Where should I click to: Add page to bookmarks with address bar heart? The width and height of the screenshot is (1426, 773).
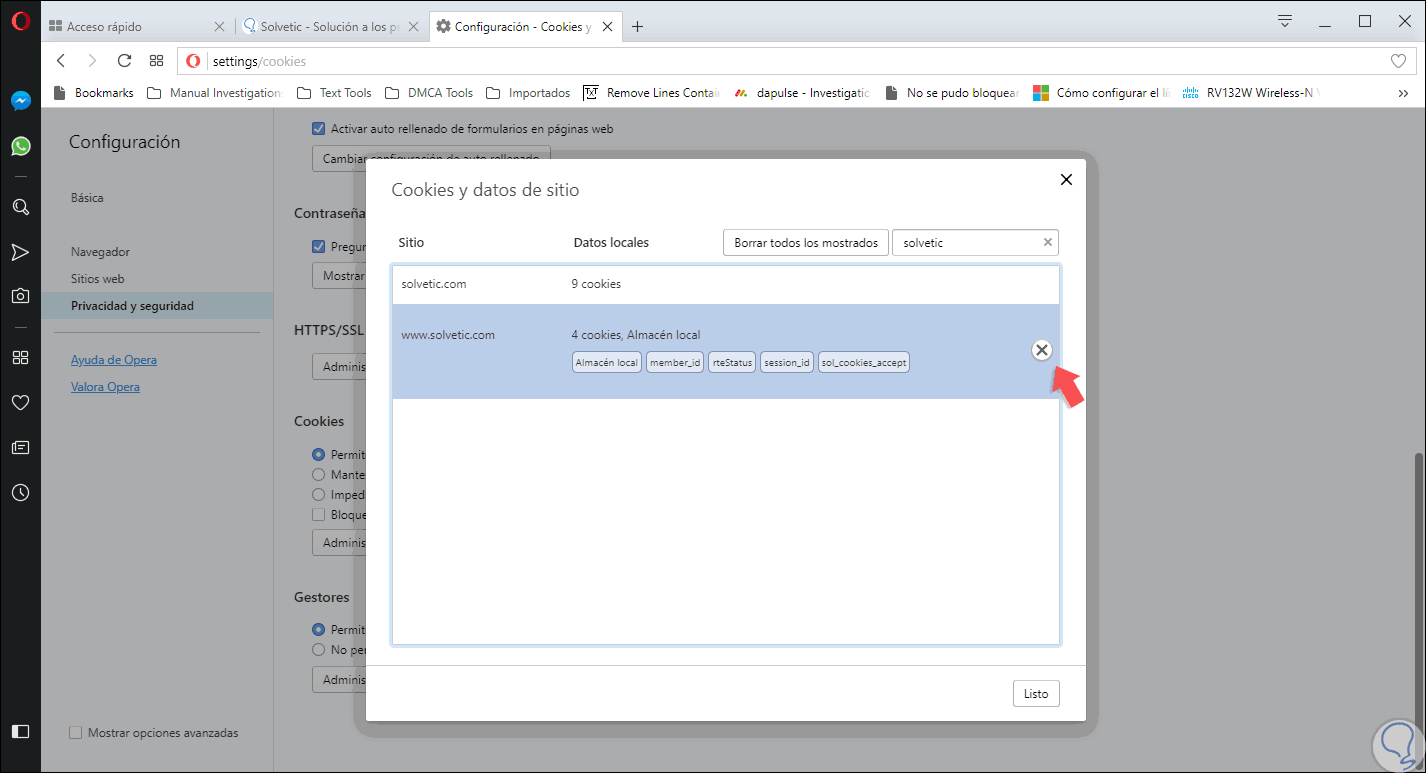point(1398,61)
